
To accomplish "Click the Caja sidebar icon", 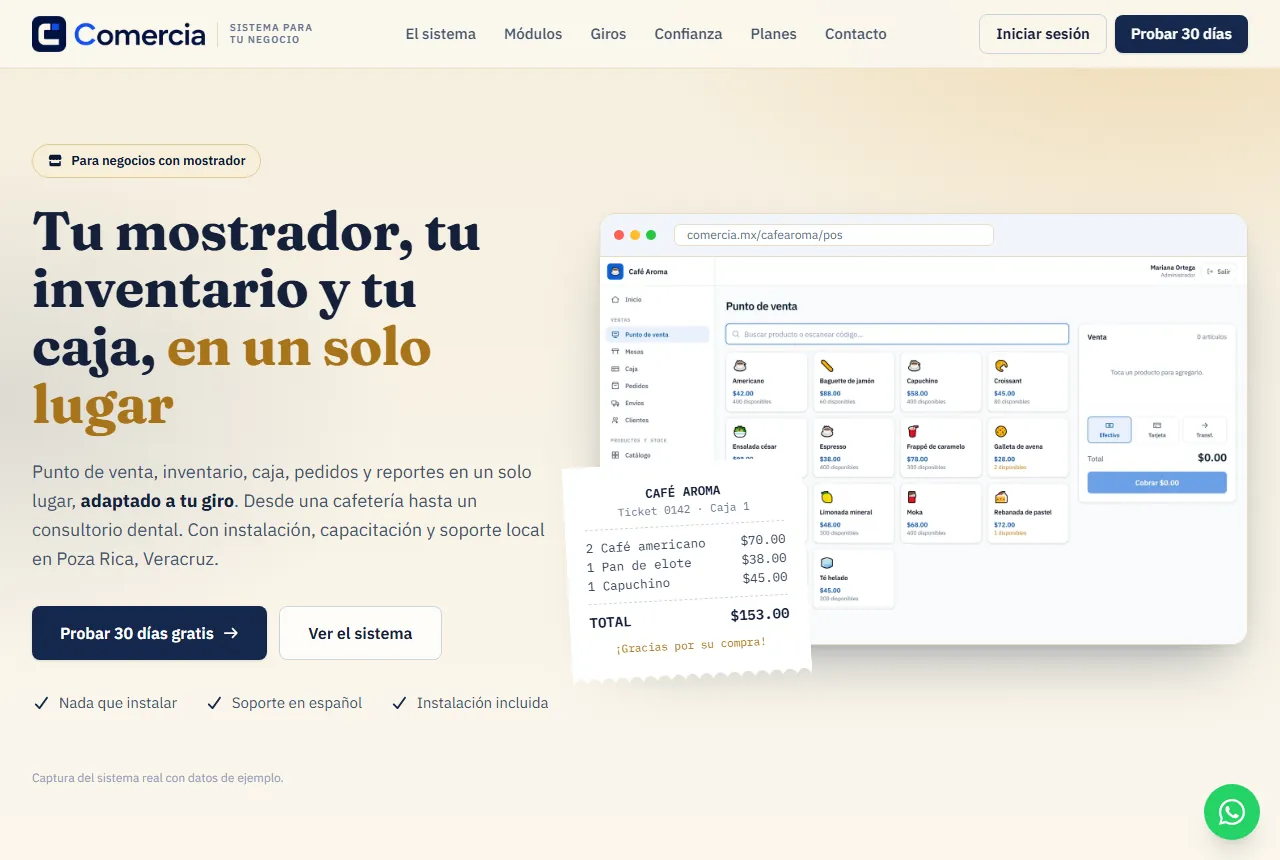I will (x=615, y=369).
